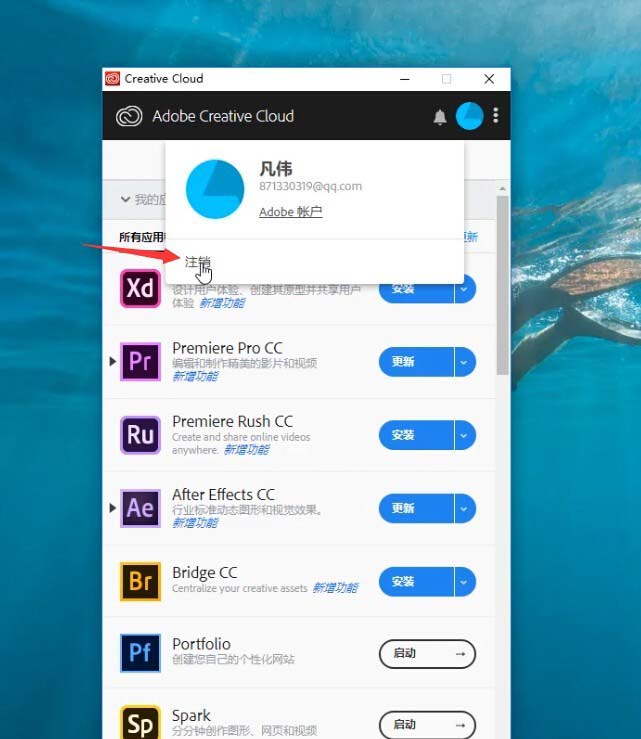Click the Spark app icon
The image size is (641, 739).
[140, 722]
